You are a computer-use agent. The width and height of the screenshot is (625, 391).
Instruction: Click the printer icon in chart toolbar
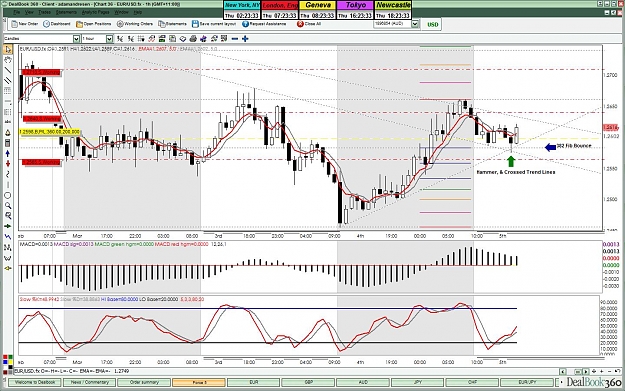(x=193, y=39)
